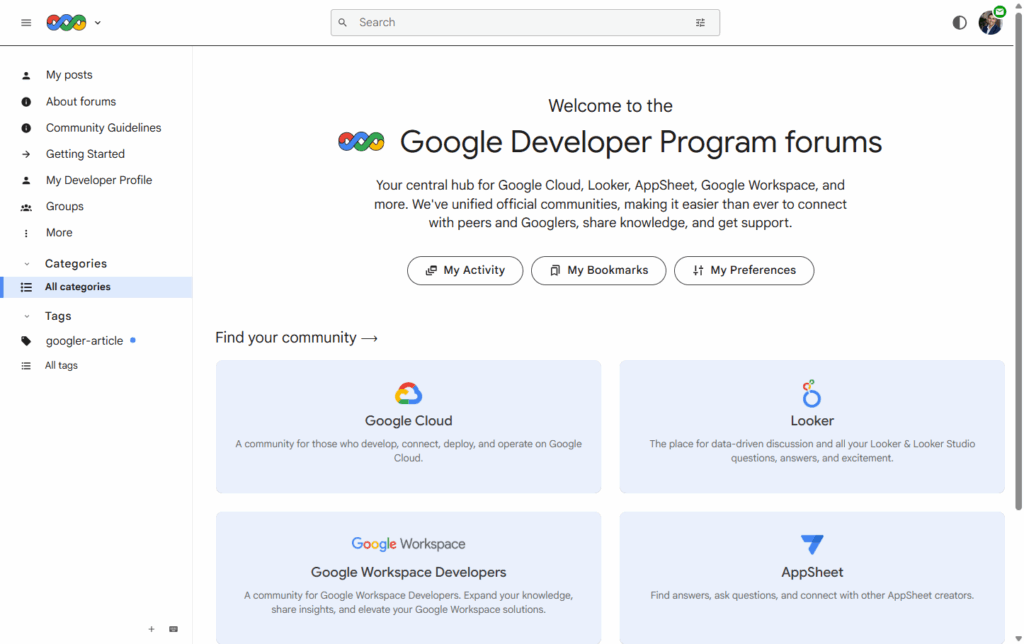Click the AppSheet logo icon
1024x644 pixels.
pyautogui.click(x=812, y=543)
